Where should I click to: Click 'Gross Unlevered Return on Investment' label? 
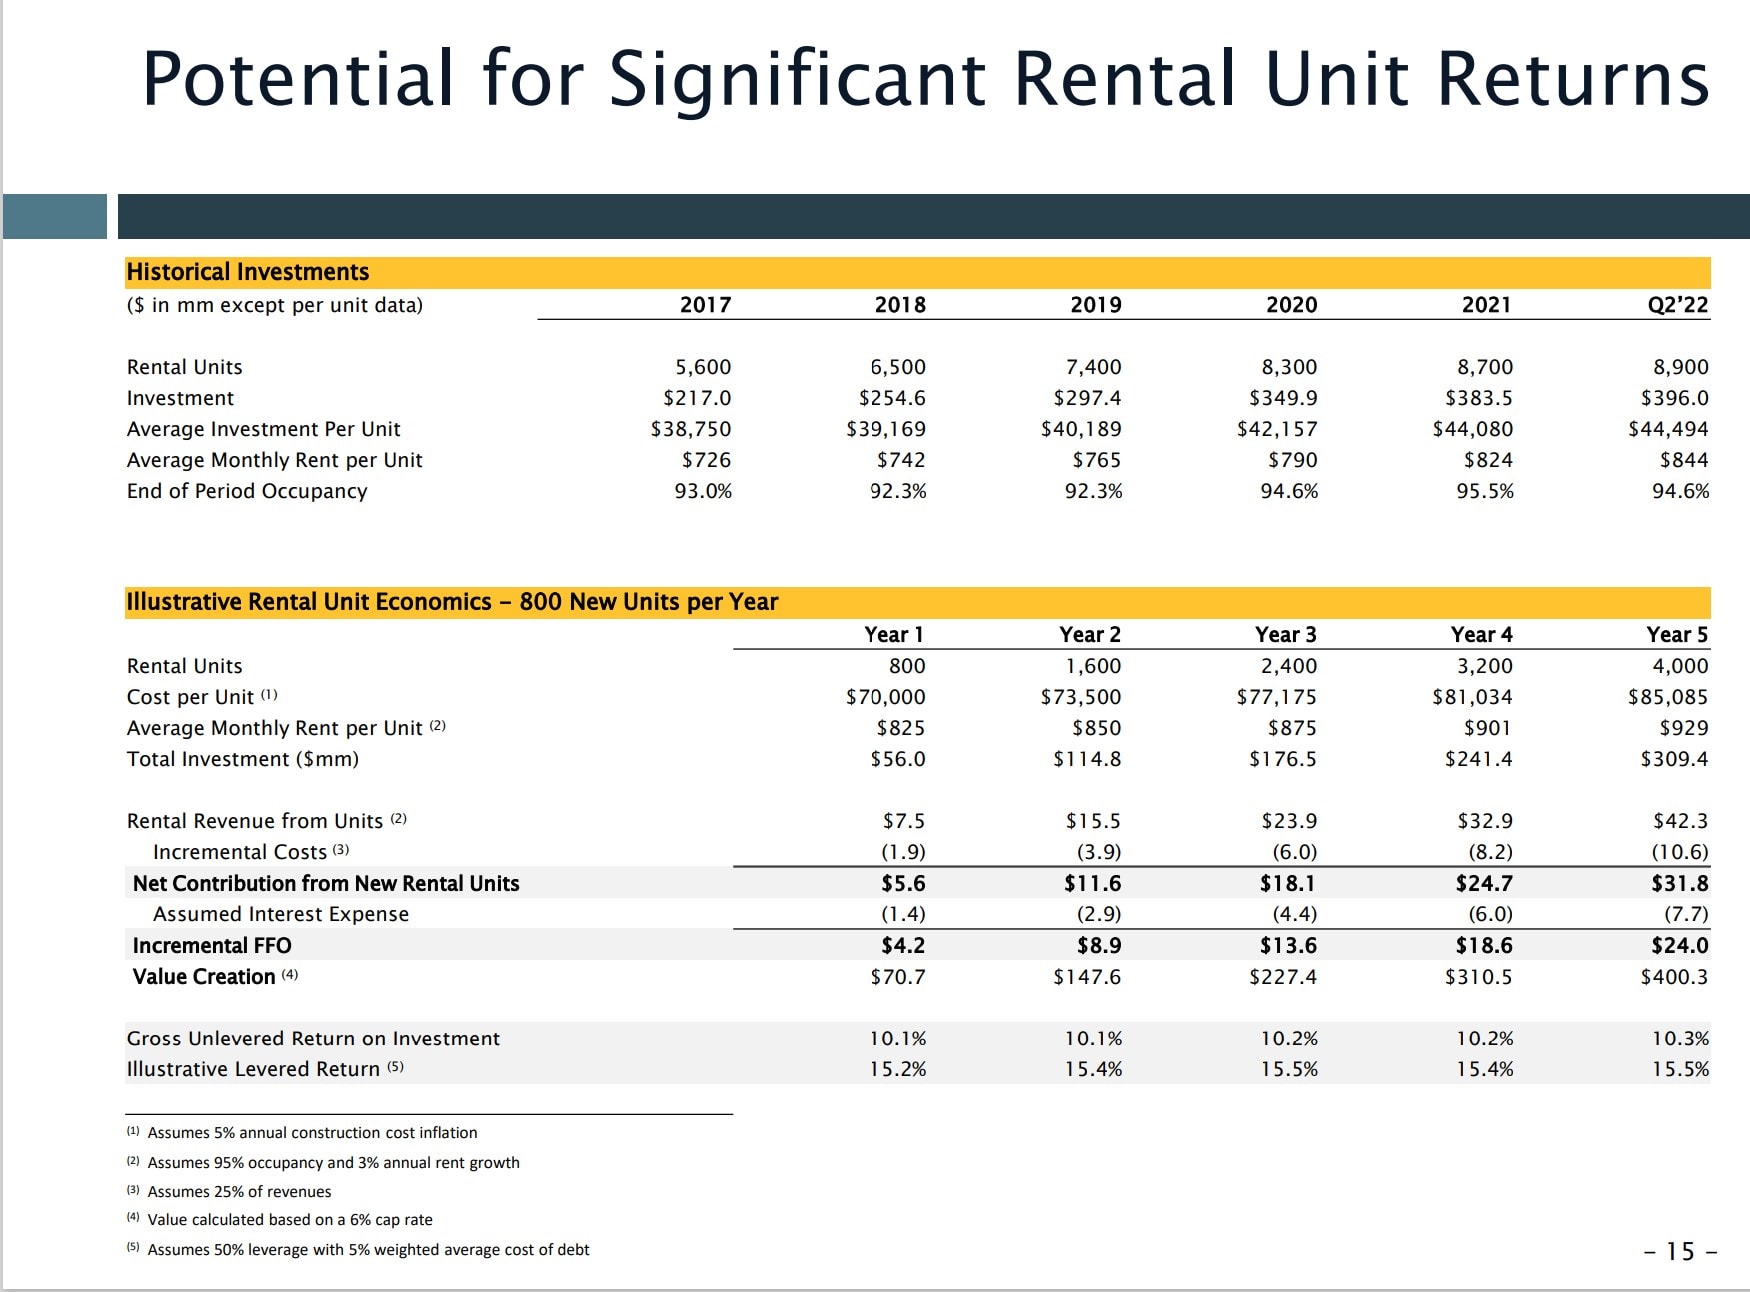point(313,1038)
